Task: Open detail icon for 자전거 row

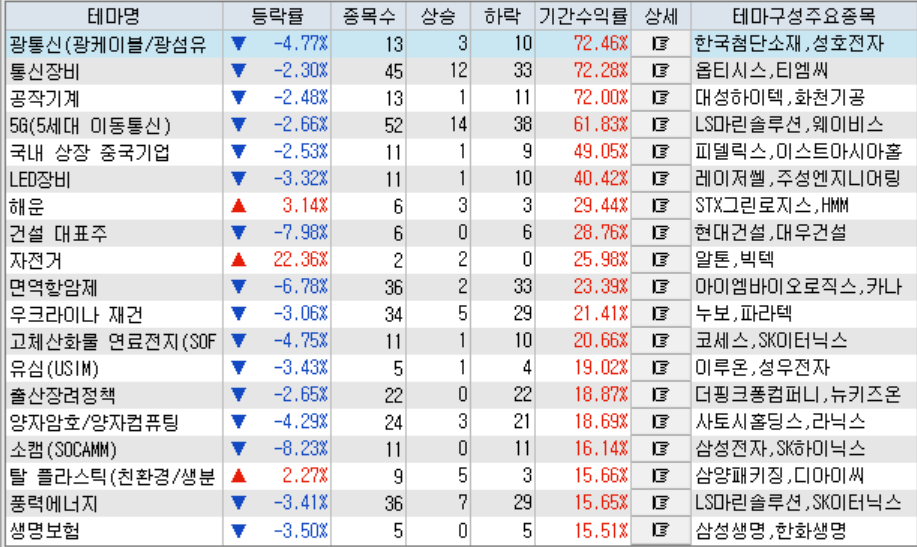Action: coord(661,260)
